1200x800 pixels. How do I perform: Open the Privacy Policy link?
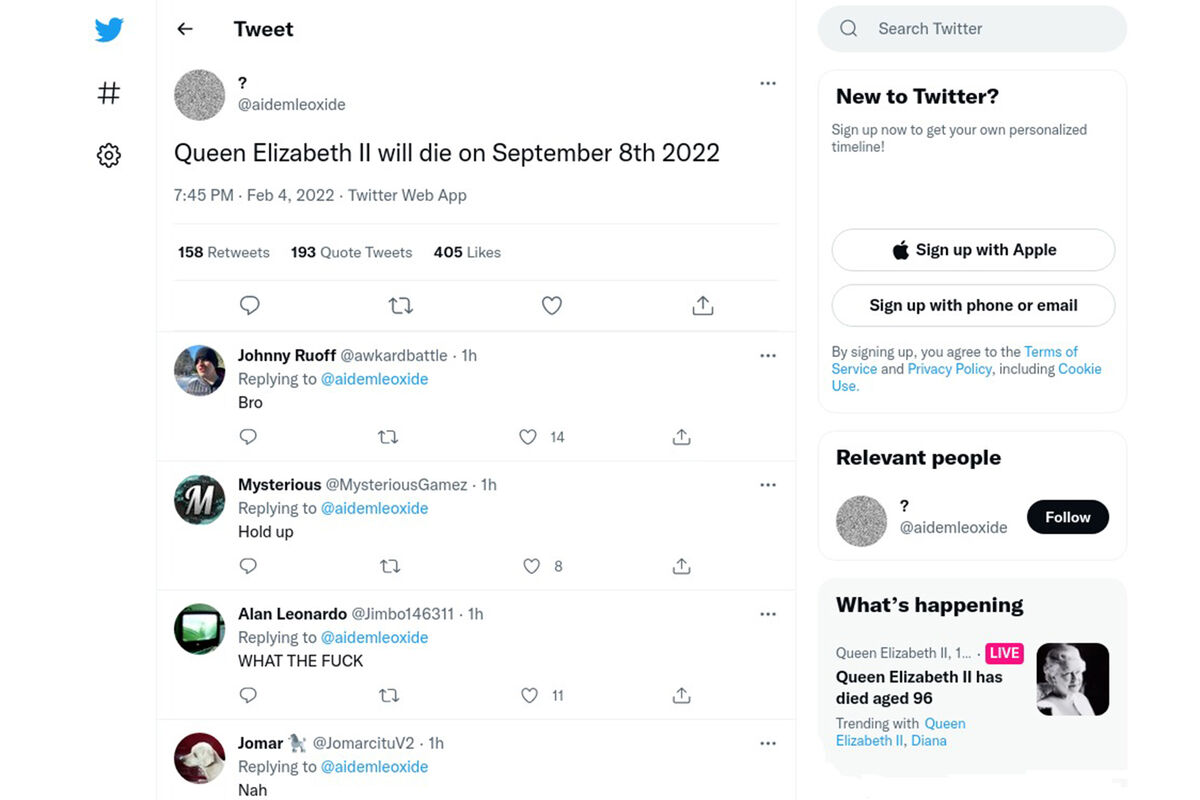click(950, 369)
